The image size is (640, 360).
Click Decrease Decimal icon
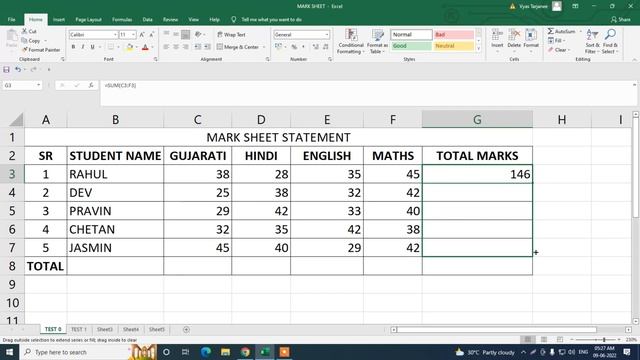(325, 47)
